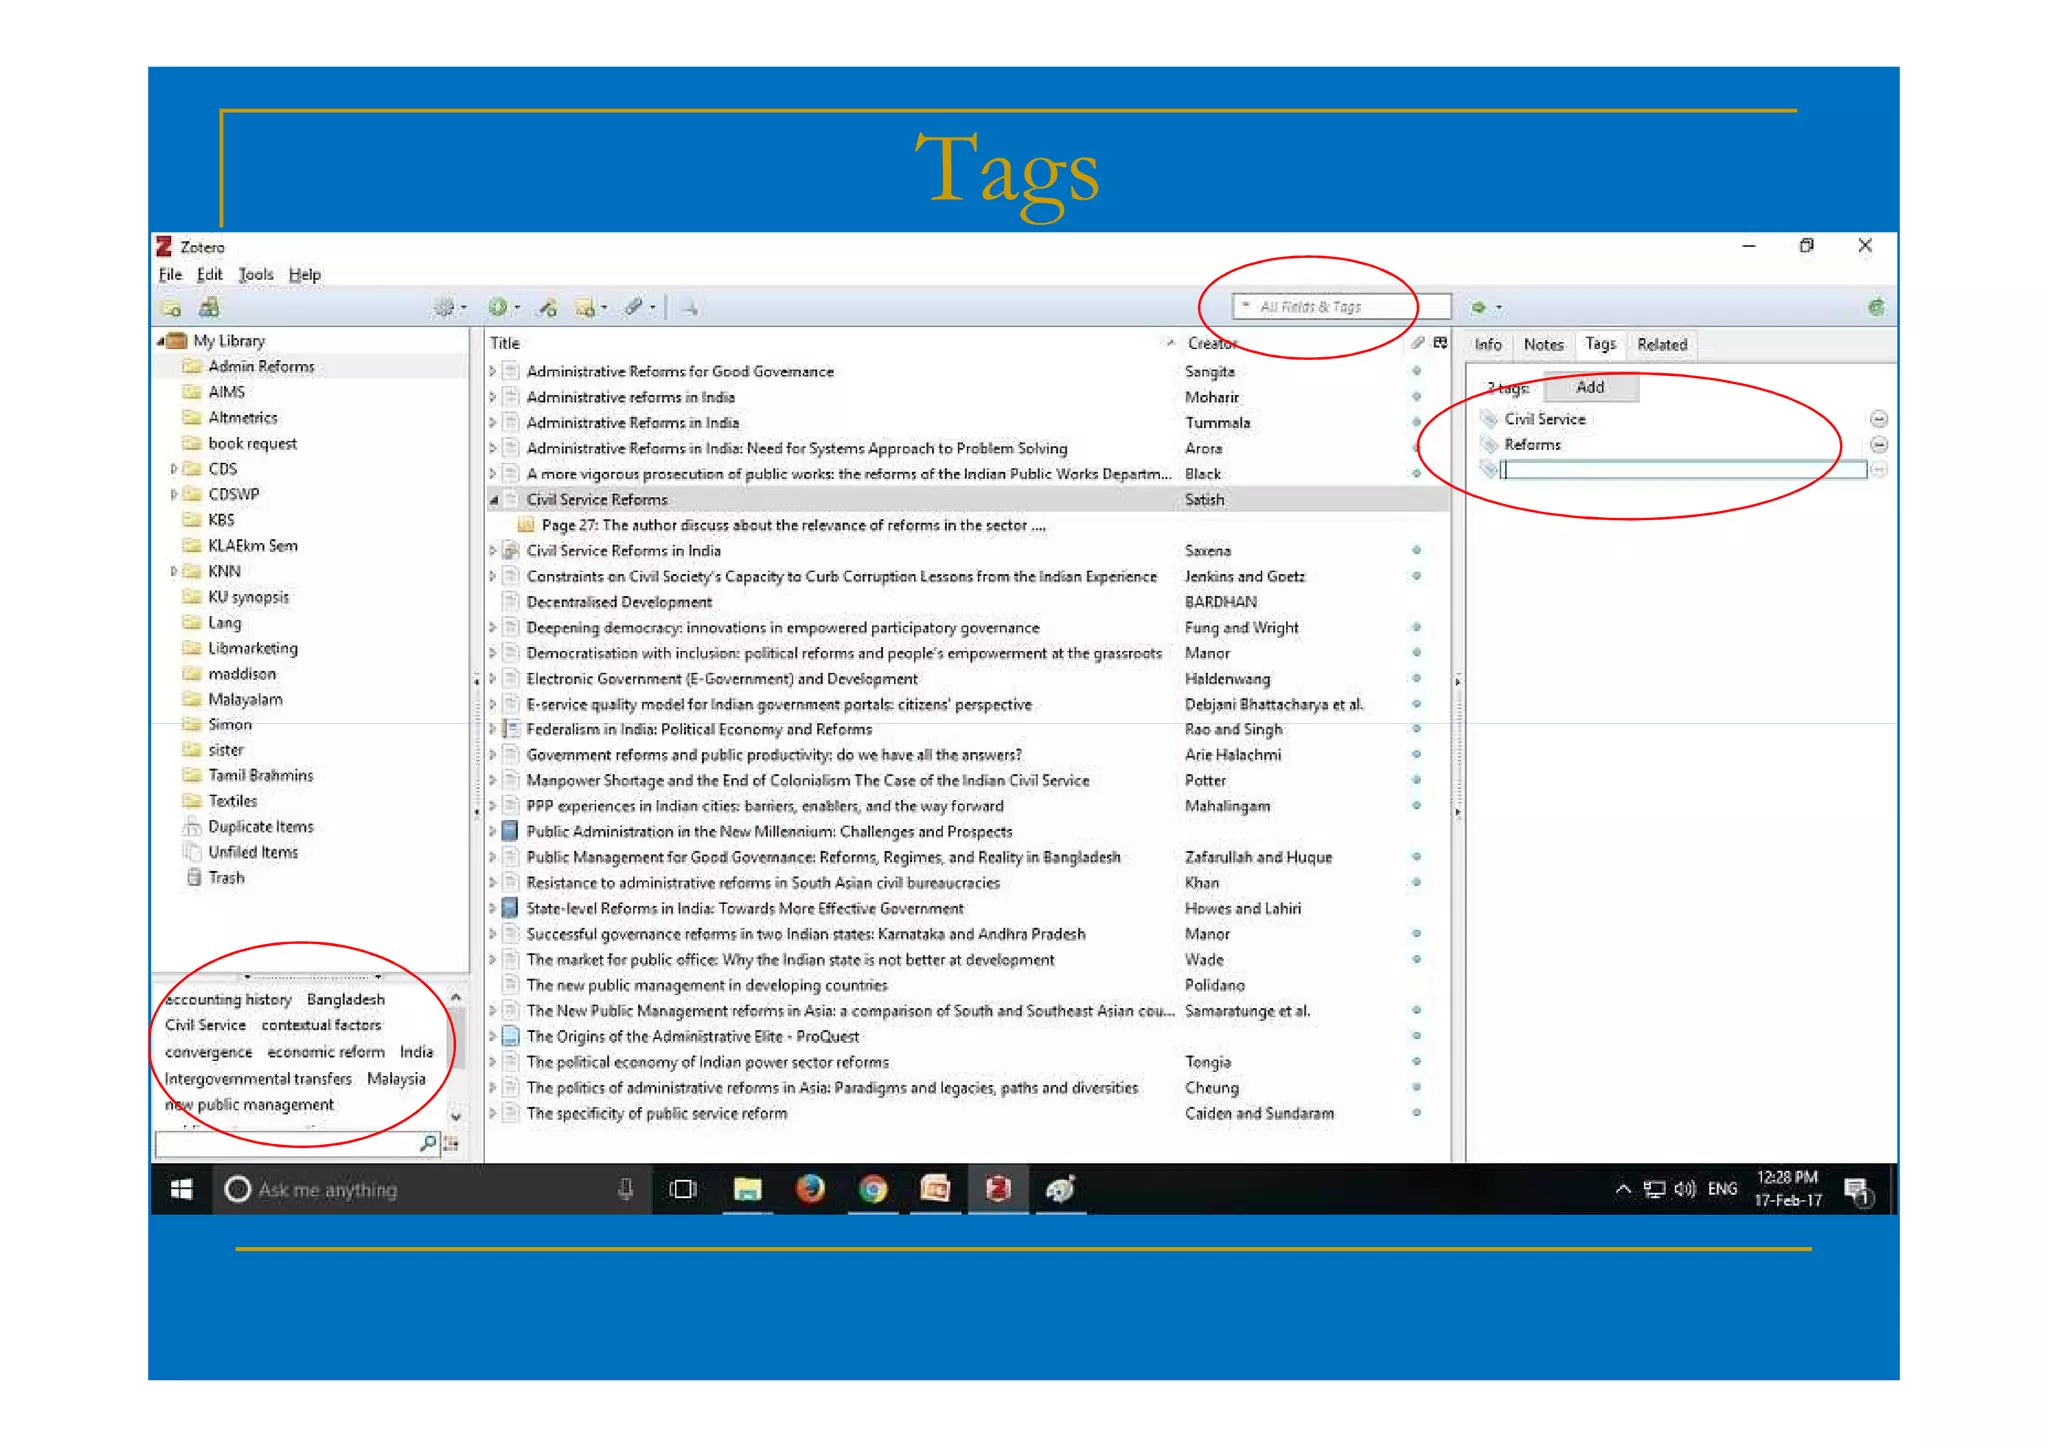Screen dimensions: 2048x1447
Task: Open the Actions gear menu
Action: pyautogui.click(x=446, y=307)
